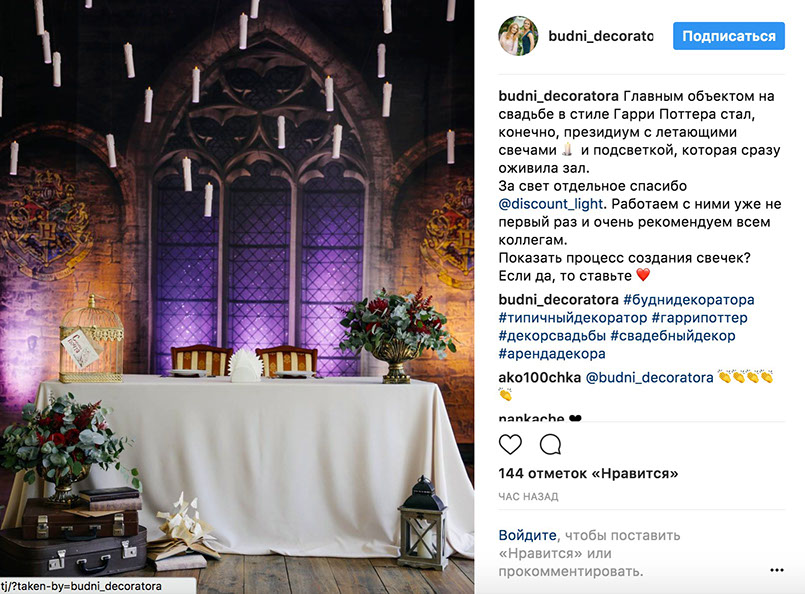The image size is (805, 594).
Task: Open the three-dots more options menu
Action: [777, 570]
